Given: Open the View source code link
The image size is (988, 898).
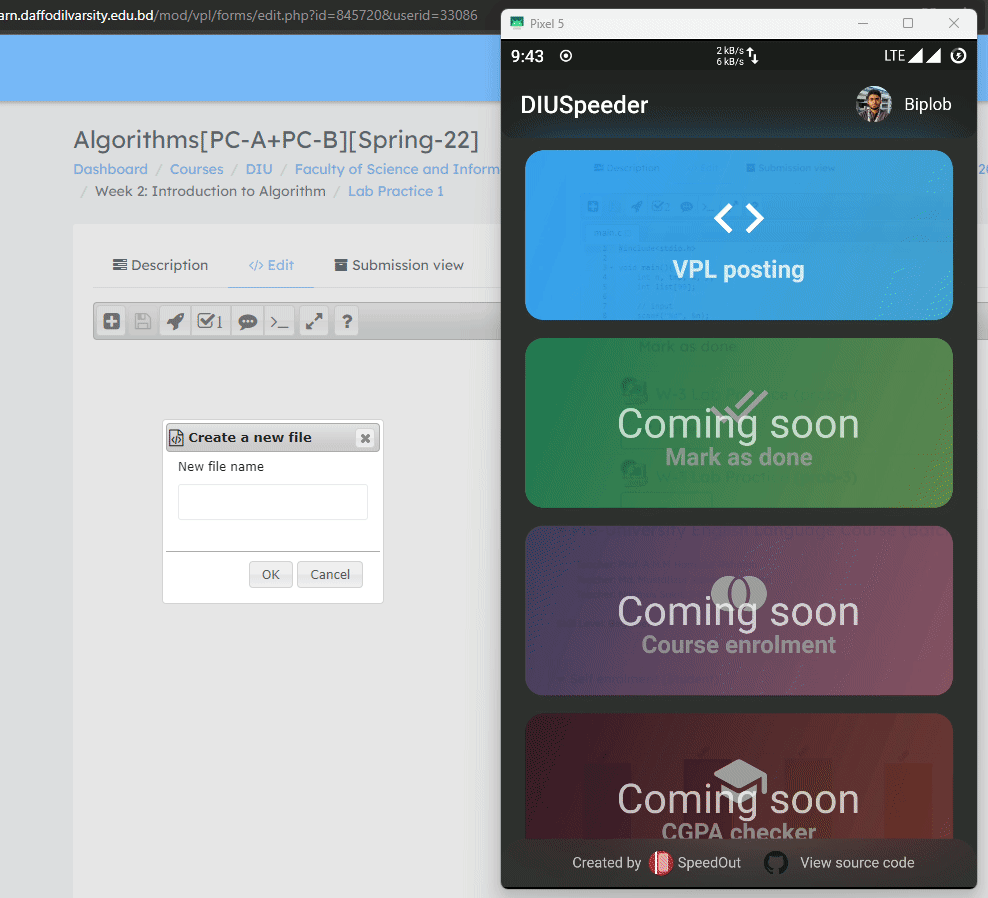Looking at the screenshot, I should 857,863.
